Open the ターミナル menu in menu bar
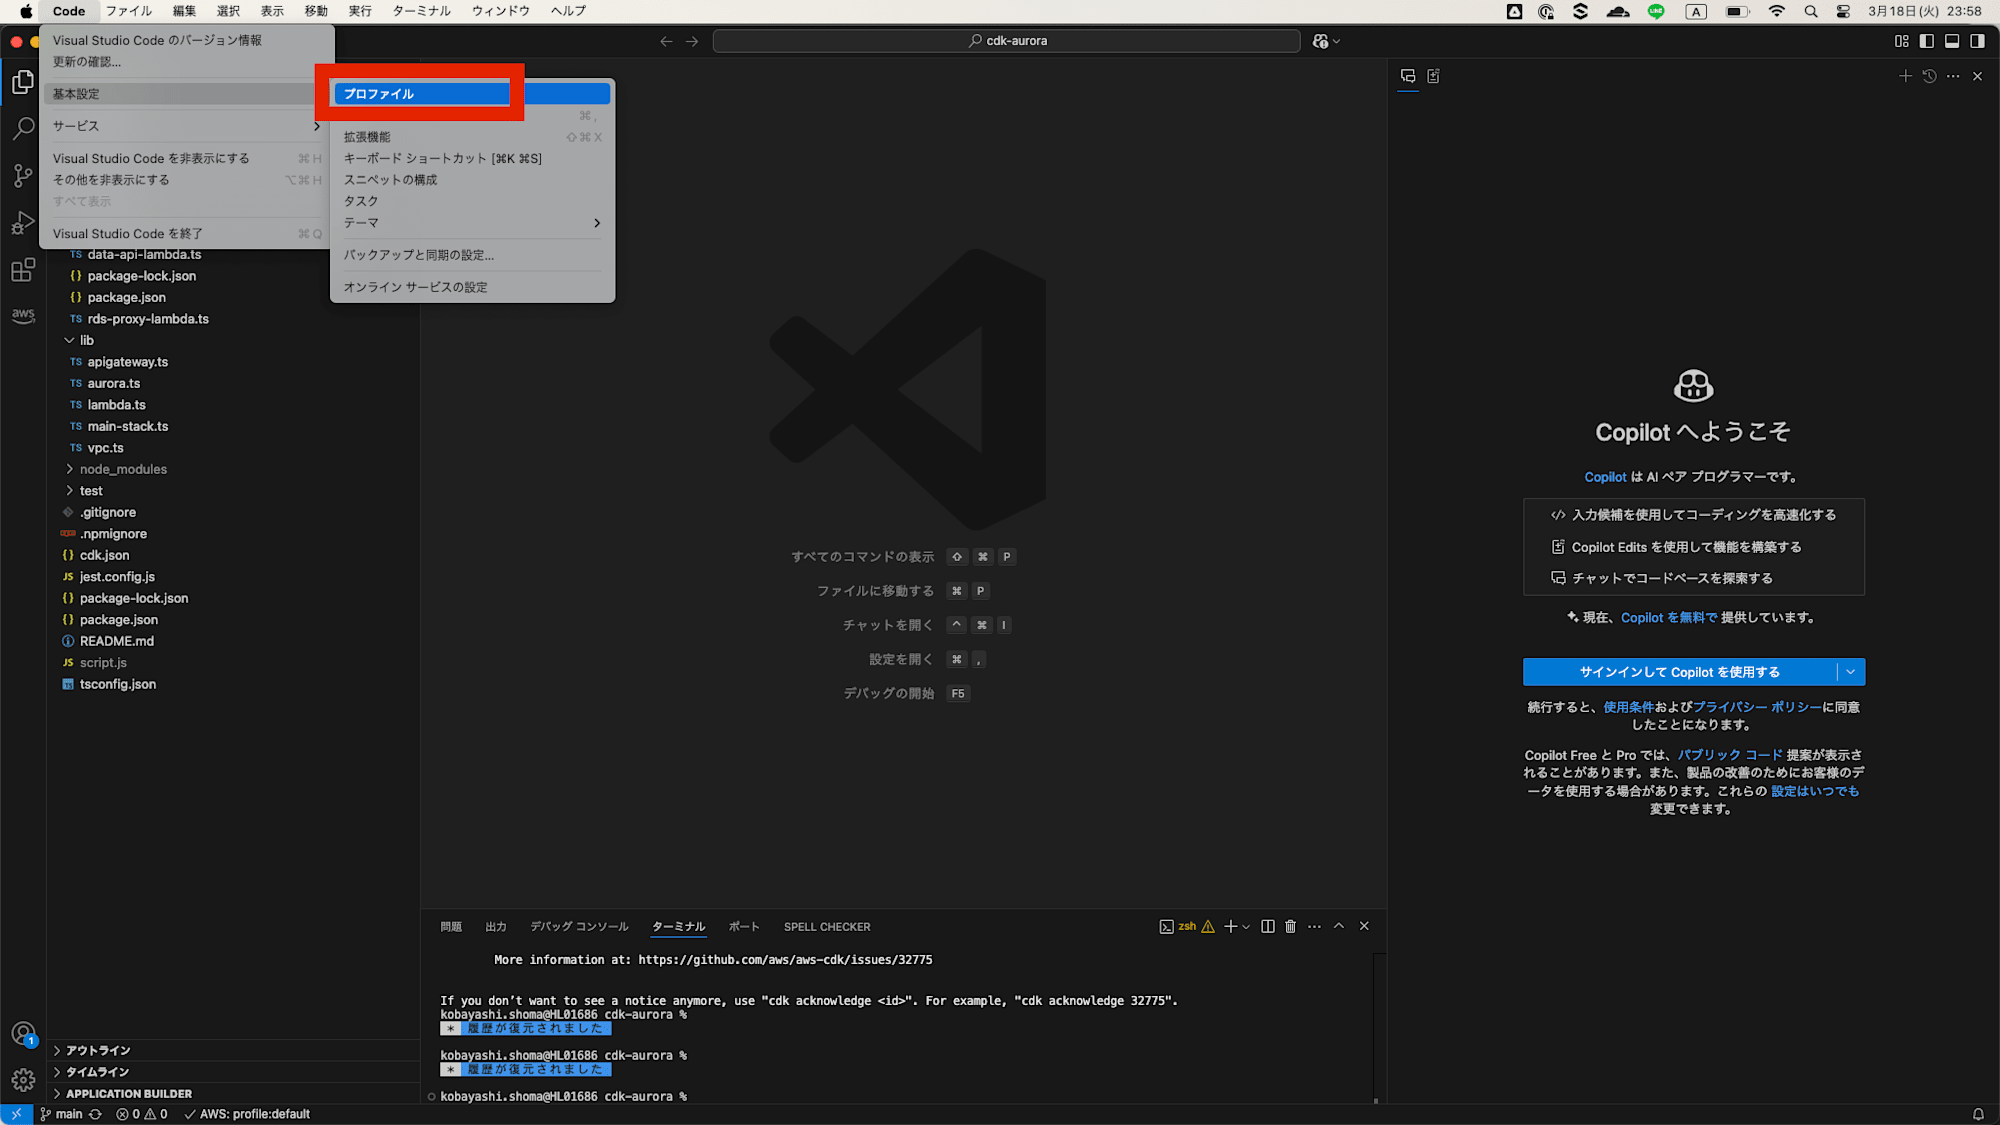The height and width of the screenshot is (1125, 2000). 421,11
